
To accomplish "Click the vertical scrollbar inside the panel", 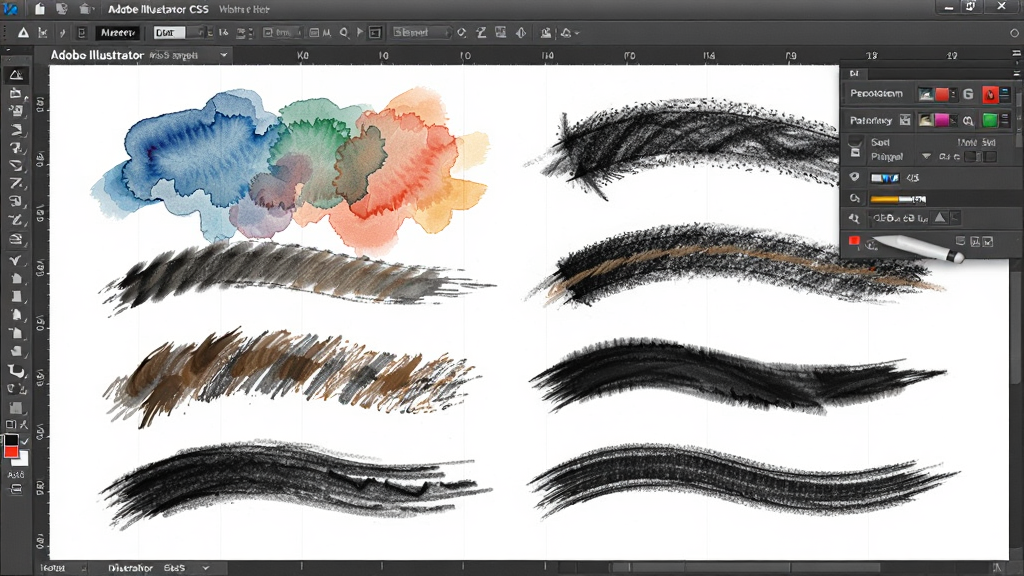I will pyautogui.click(x=1019, y=121).
